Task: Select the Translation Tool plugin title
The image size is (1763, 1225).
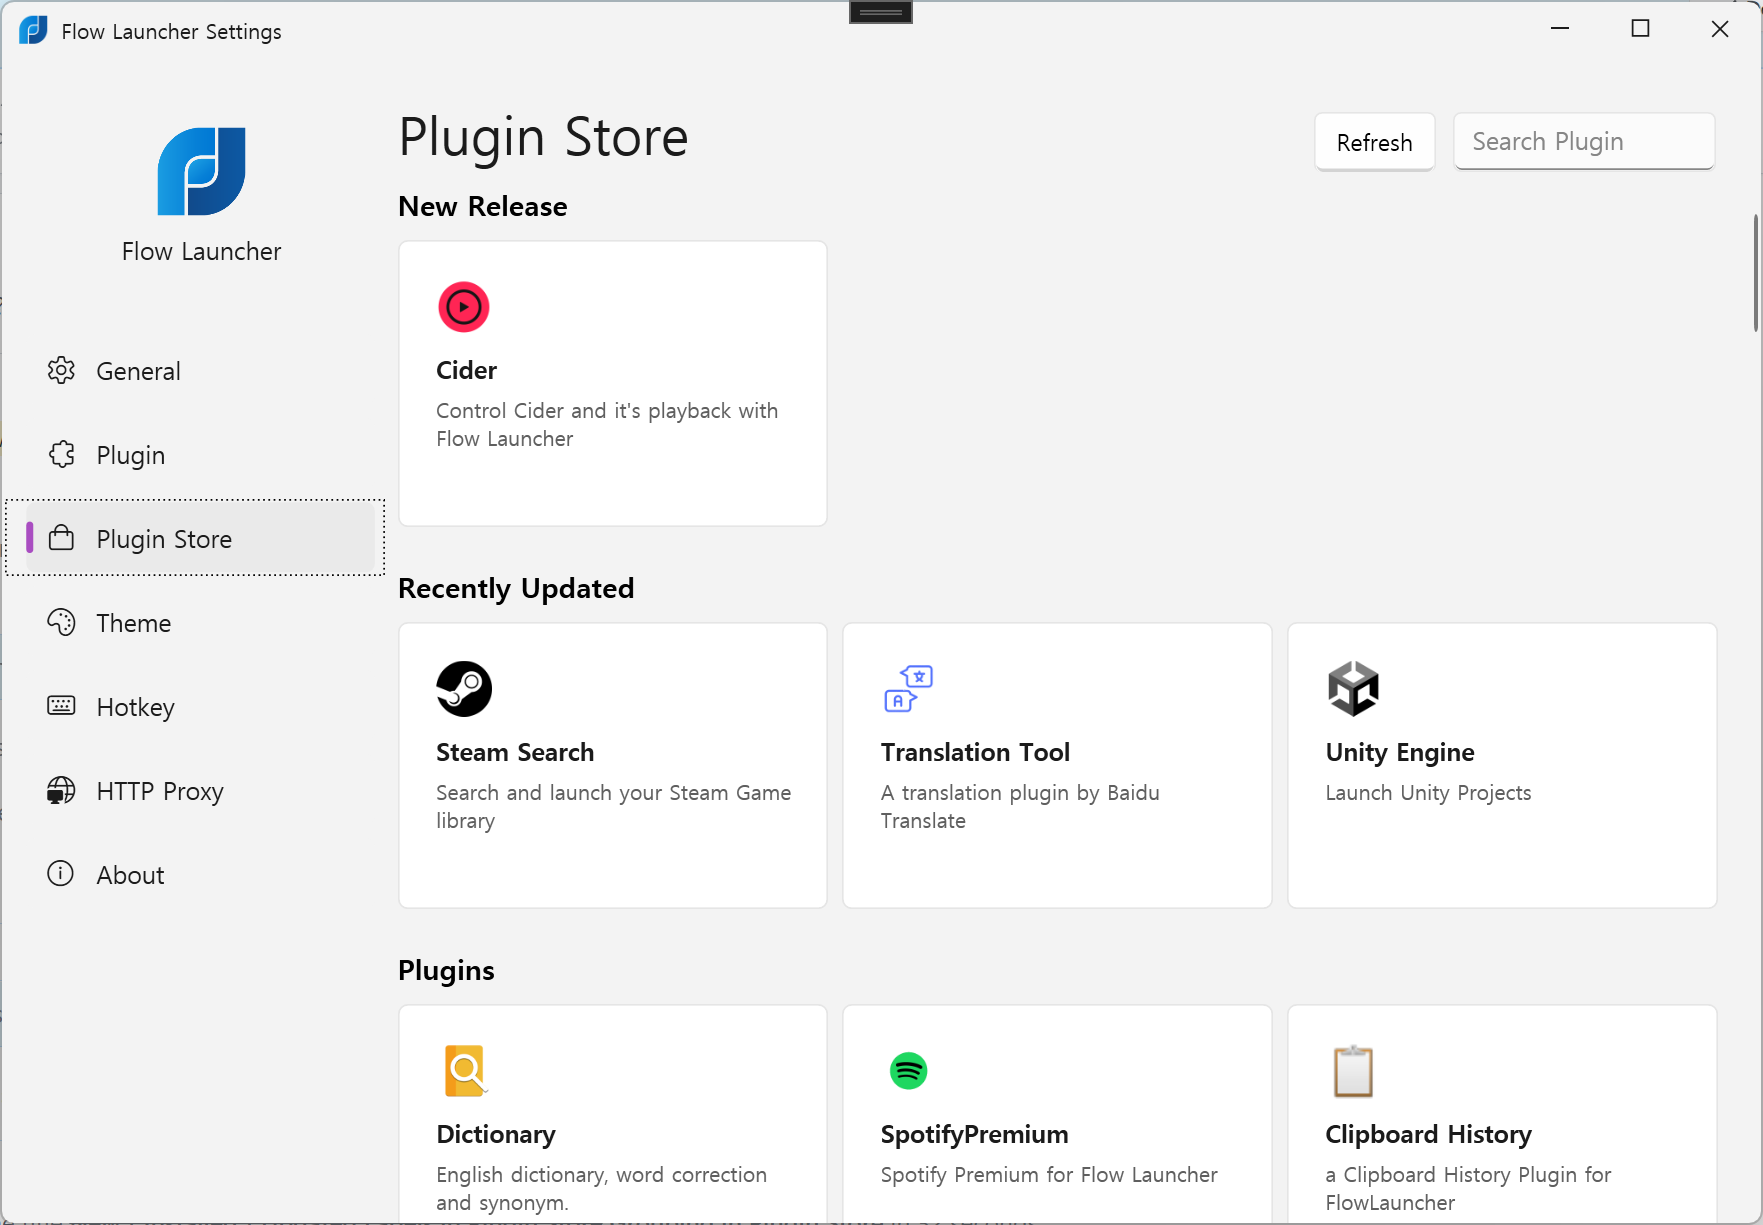Action: click(975, 752)
